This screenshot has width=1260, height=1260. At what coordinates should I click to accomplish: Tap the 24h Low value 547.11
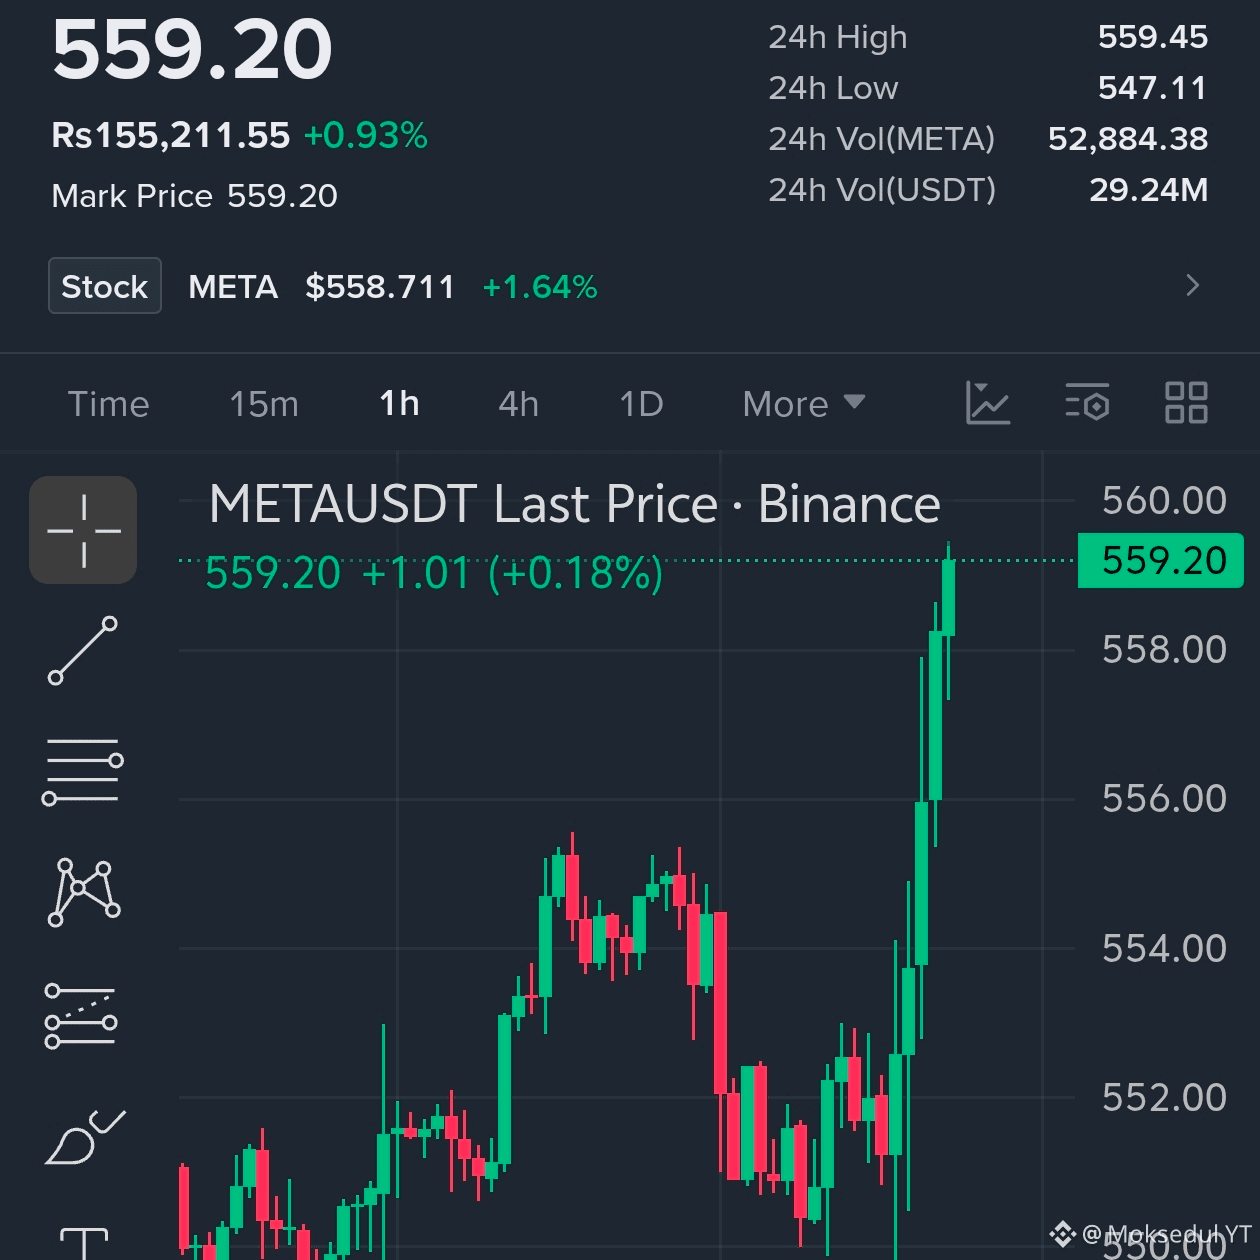pos(1153,88)
